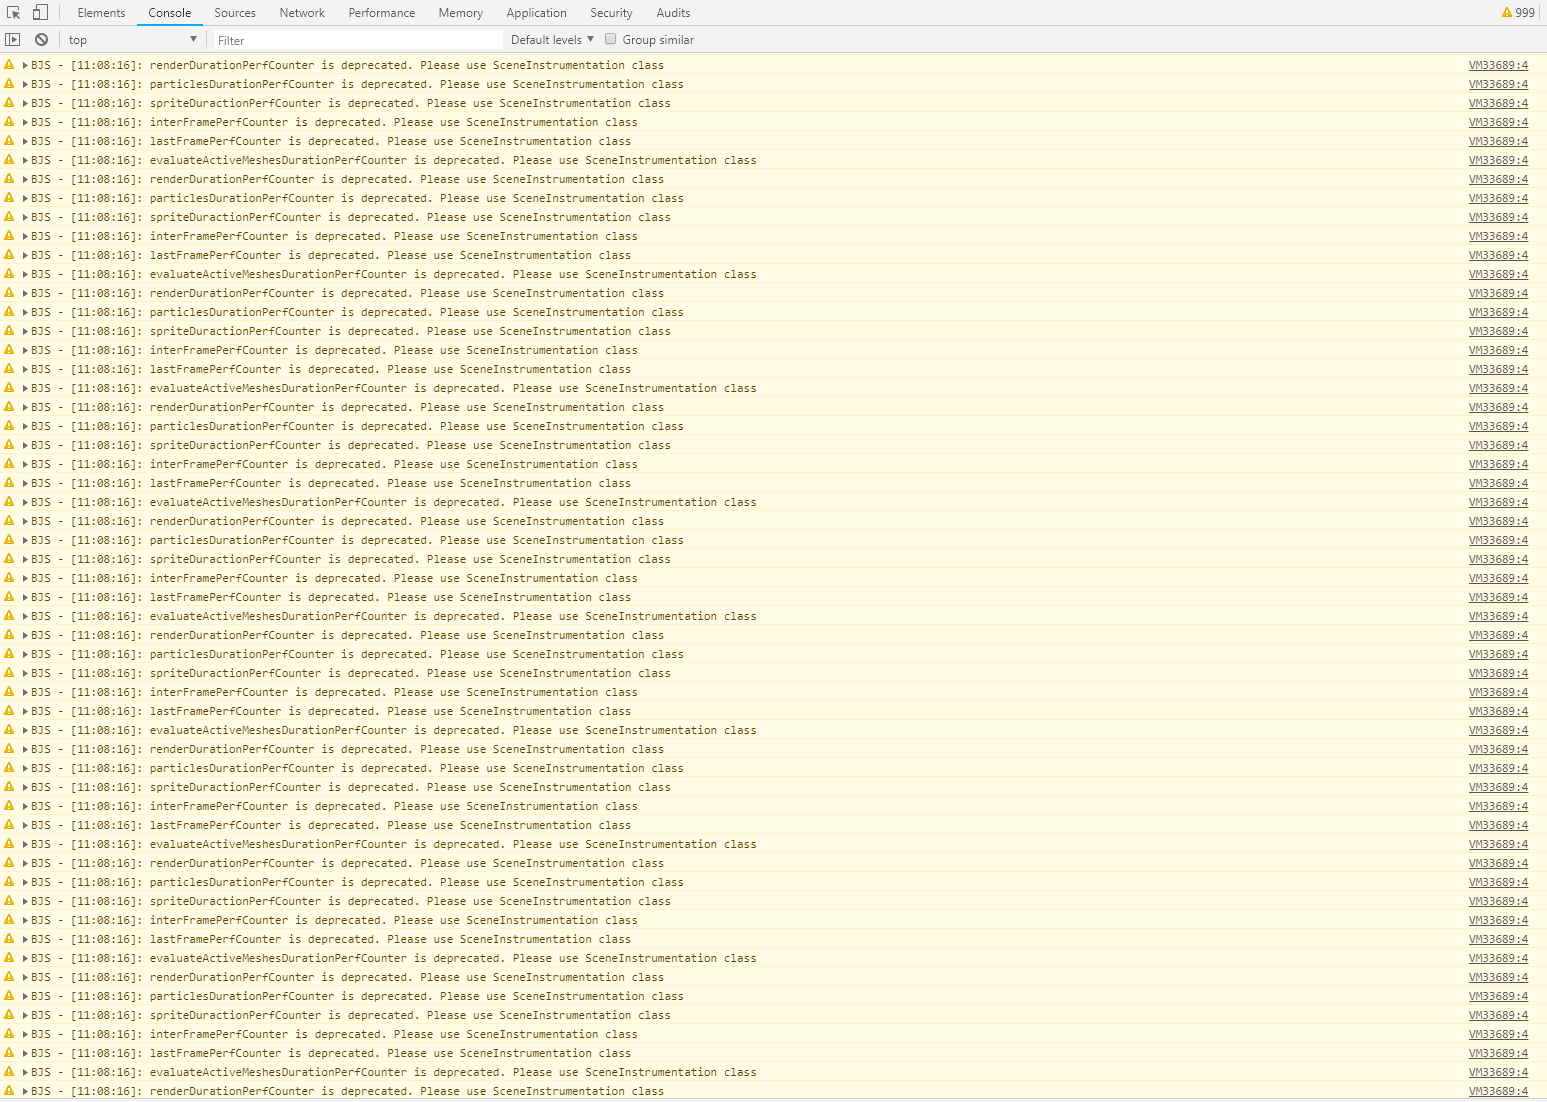The image size is (1547, 1102).
Task: Expand the bottommost evaluateActiveMeshesDurationPerfCounter warning
Action: [25, 1072]
